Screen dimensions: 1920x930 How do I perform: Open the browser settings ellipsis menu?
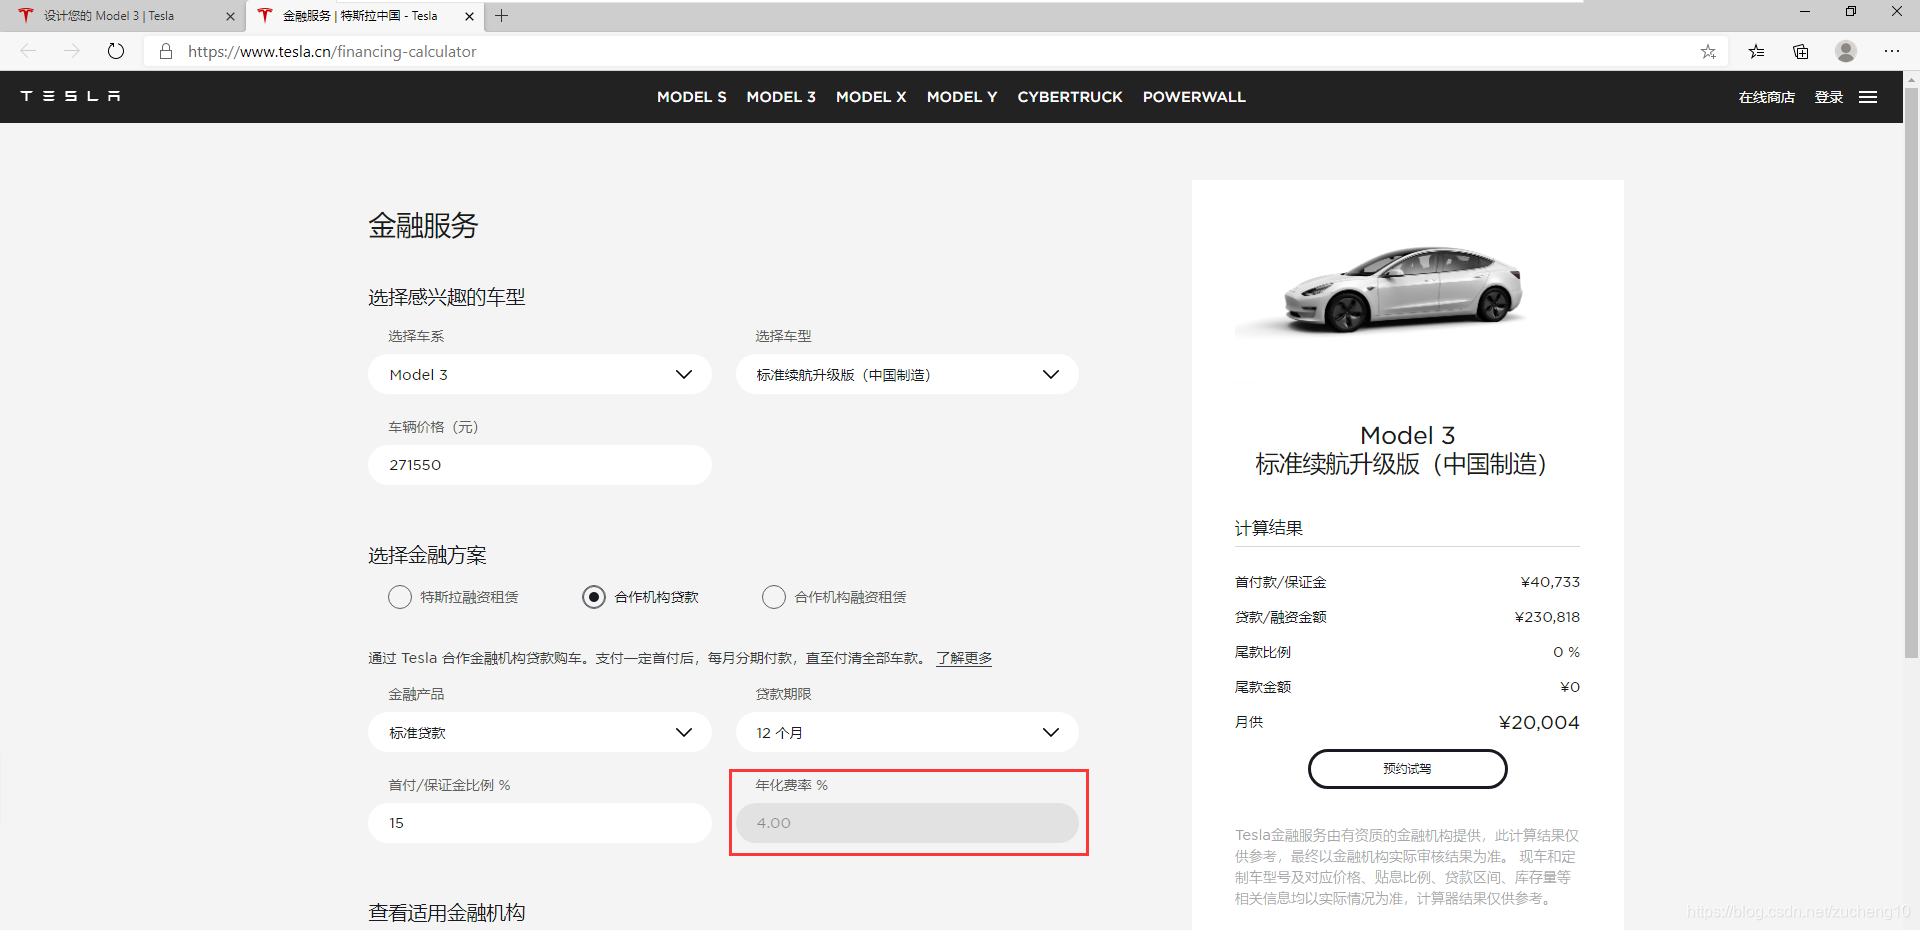pos(1891,51)
